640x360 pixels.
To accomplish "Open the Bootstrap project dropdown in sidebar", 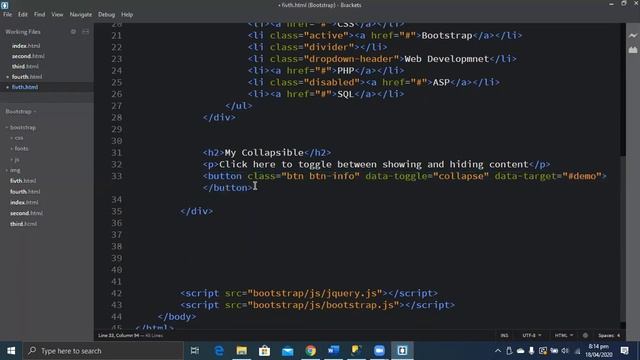I will 21,111.
